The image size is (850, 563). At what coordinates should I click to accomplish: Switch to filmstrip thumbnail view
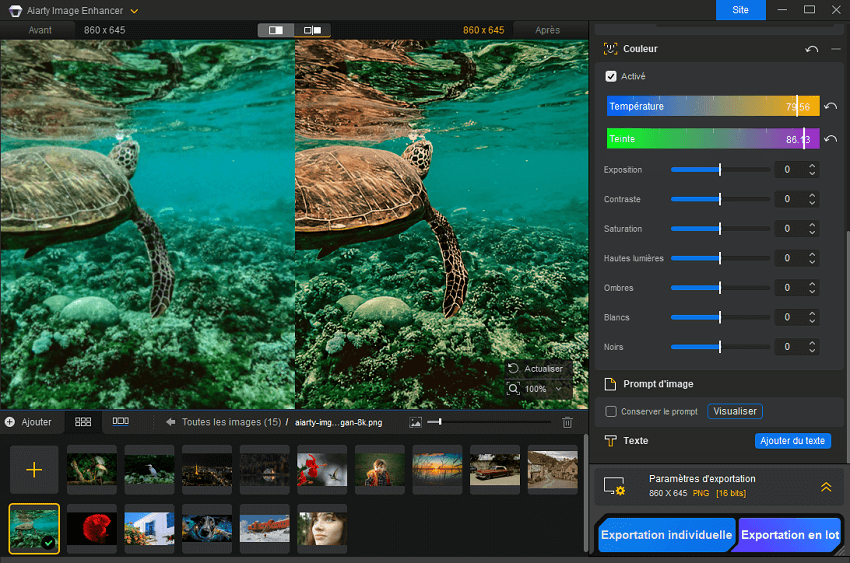click(120, 422)
